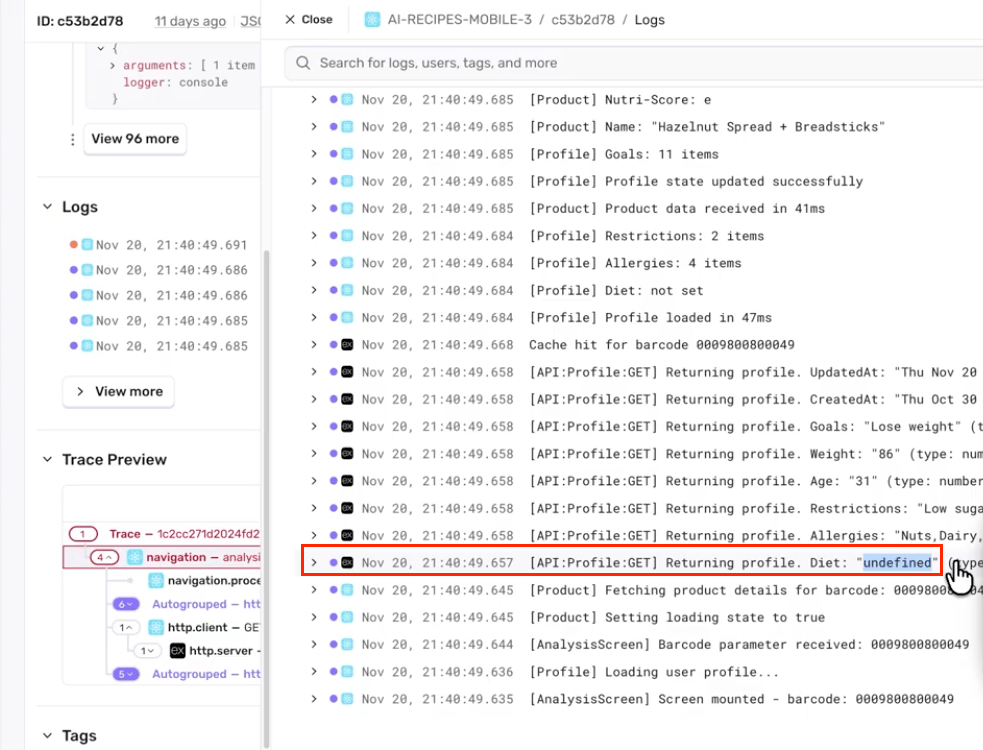Expand the Fetching product details log row
Image resolution: width=983 pixels, height=750 pixels.
click(312, 590)
